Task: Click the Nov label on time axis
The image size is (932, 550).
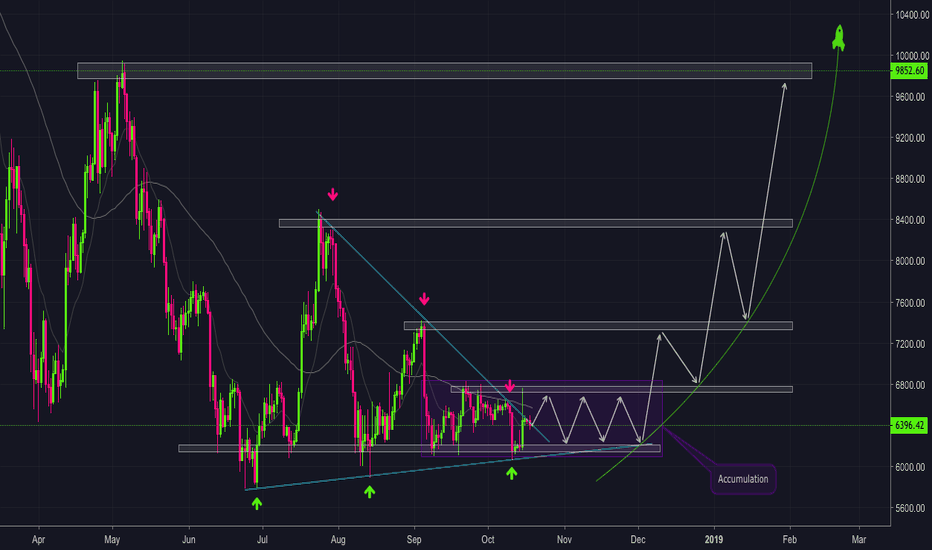Action: (564, 539)
